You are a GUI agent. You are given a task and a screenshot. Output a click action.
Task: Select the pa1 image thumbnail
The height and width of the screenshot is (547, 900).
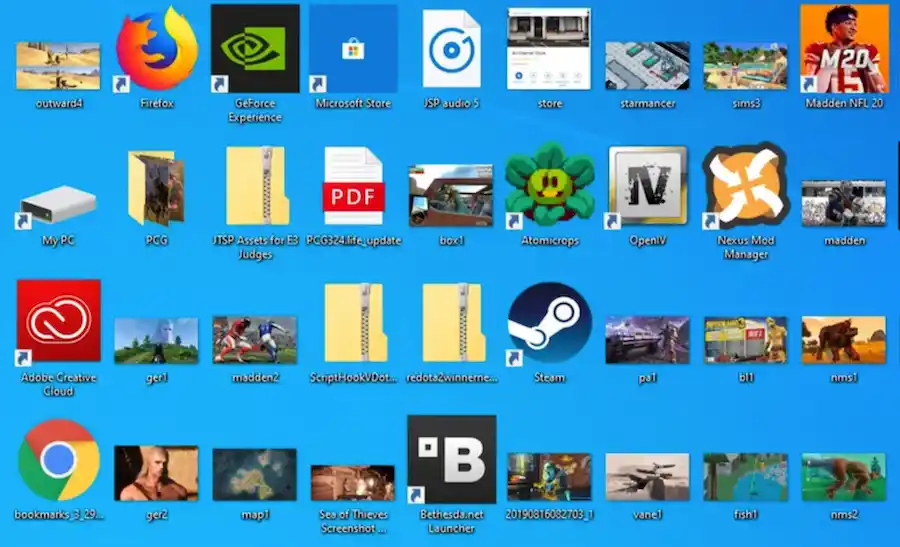point(647,340)
